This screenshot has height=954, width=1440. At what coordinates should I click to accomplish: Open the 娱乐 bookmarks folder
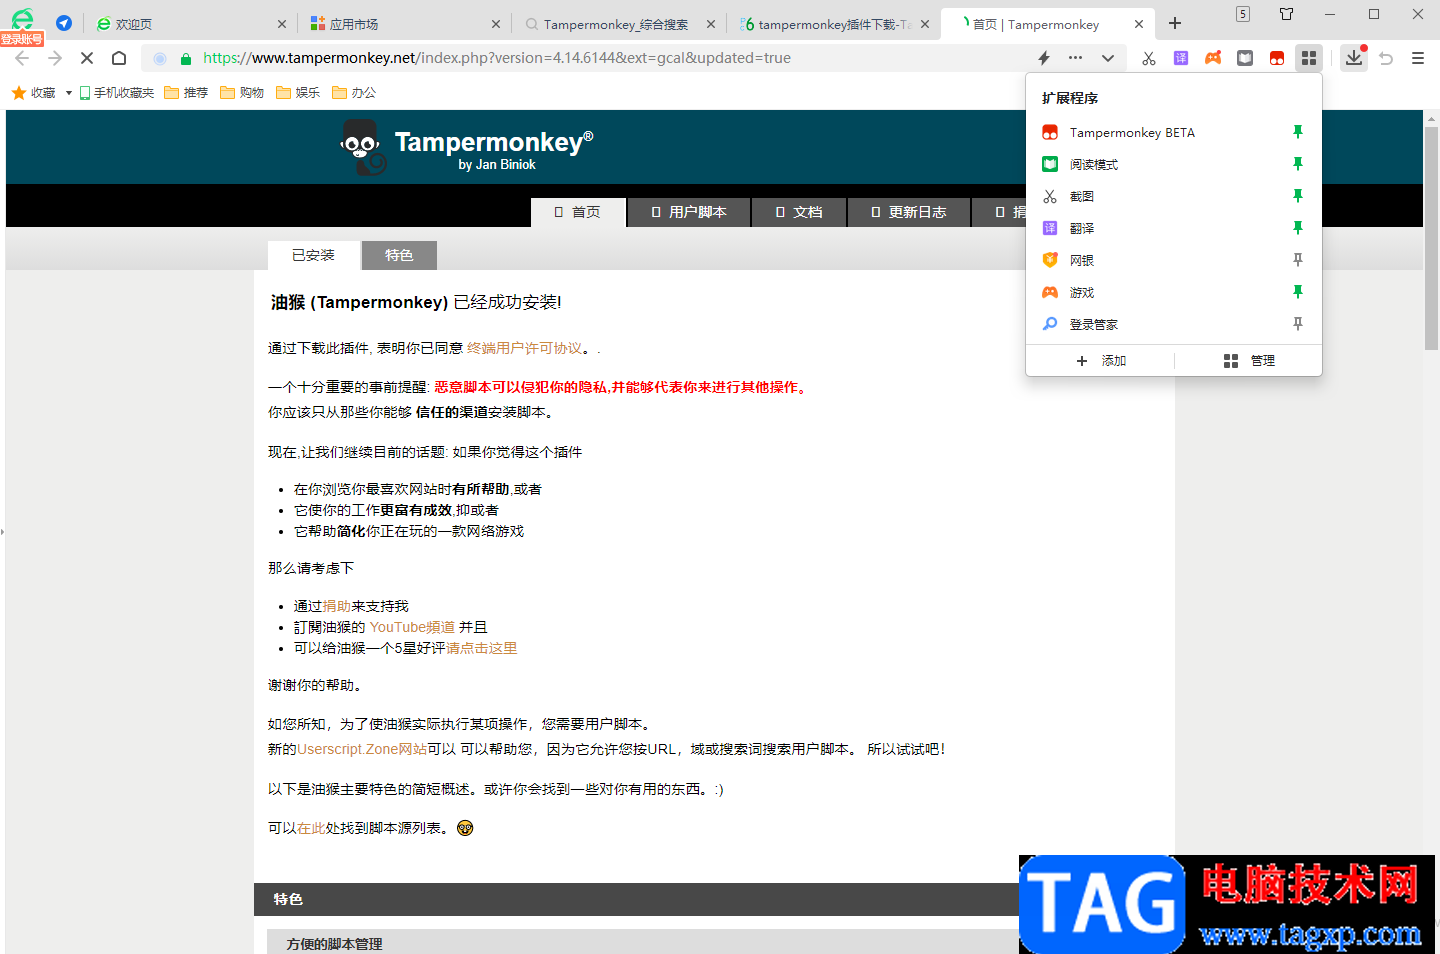[x=298, y=93]
